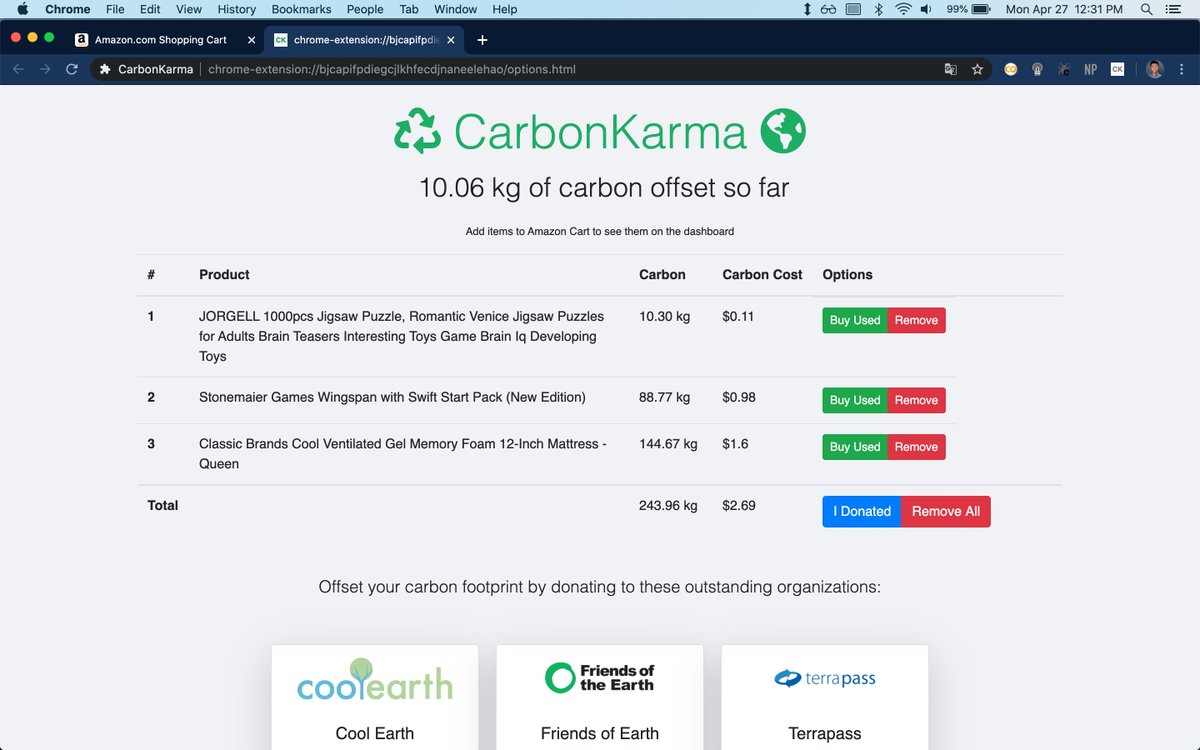Open Spotlight search in menu bar
The image size is (1200, 750).
pos(1147,9)
